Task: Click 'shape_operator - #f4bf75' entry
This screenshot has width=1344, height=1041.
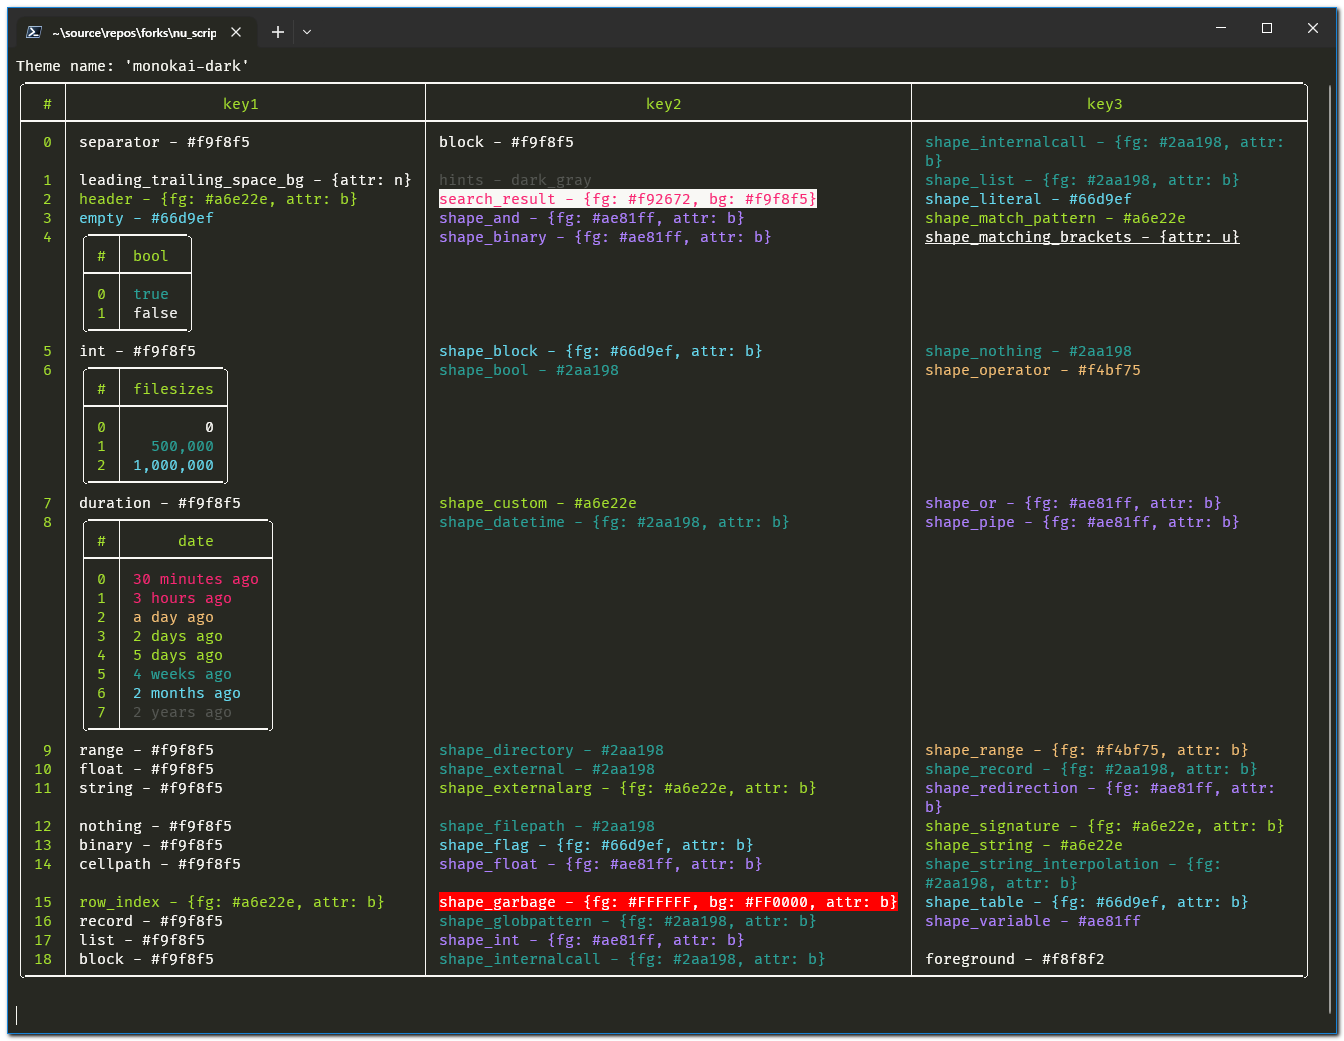Action: 1033,370
